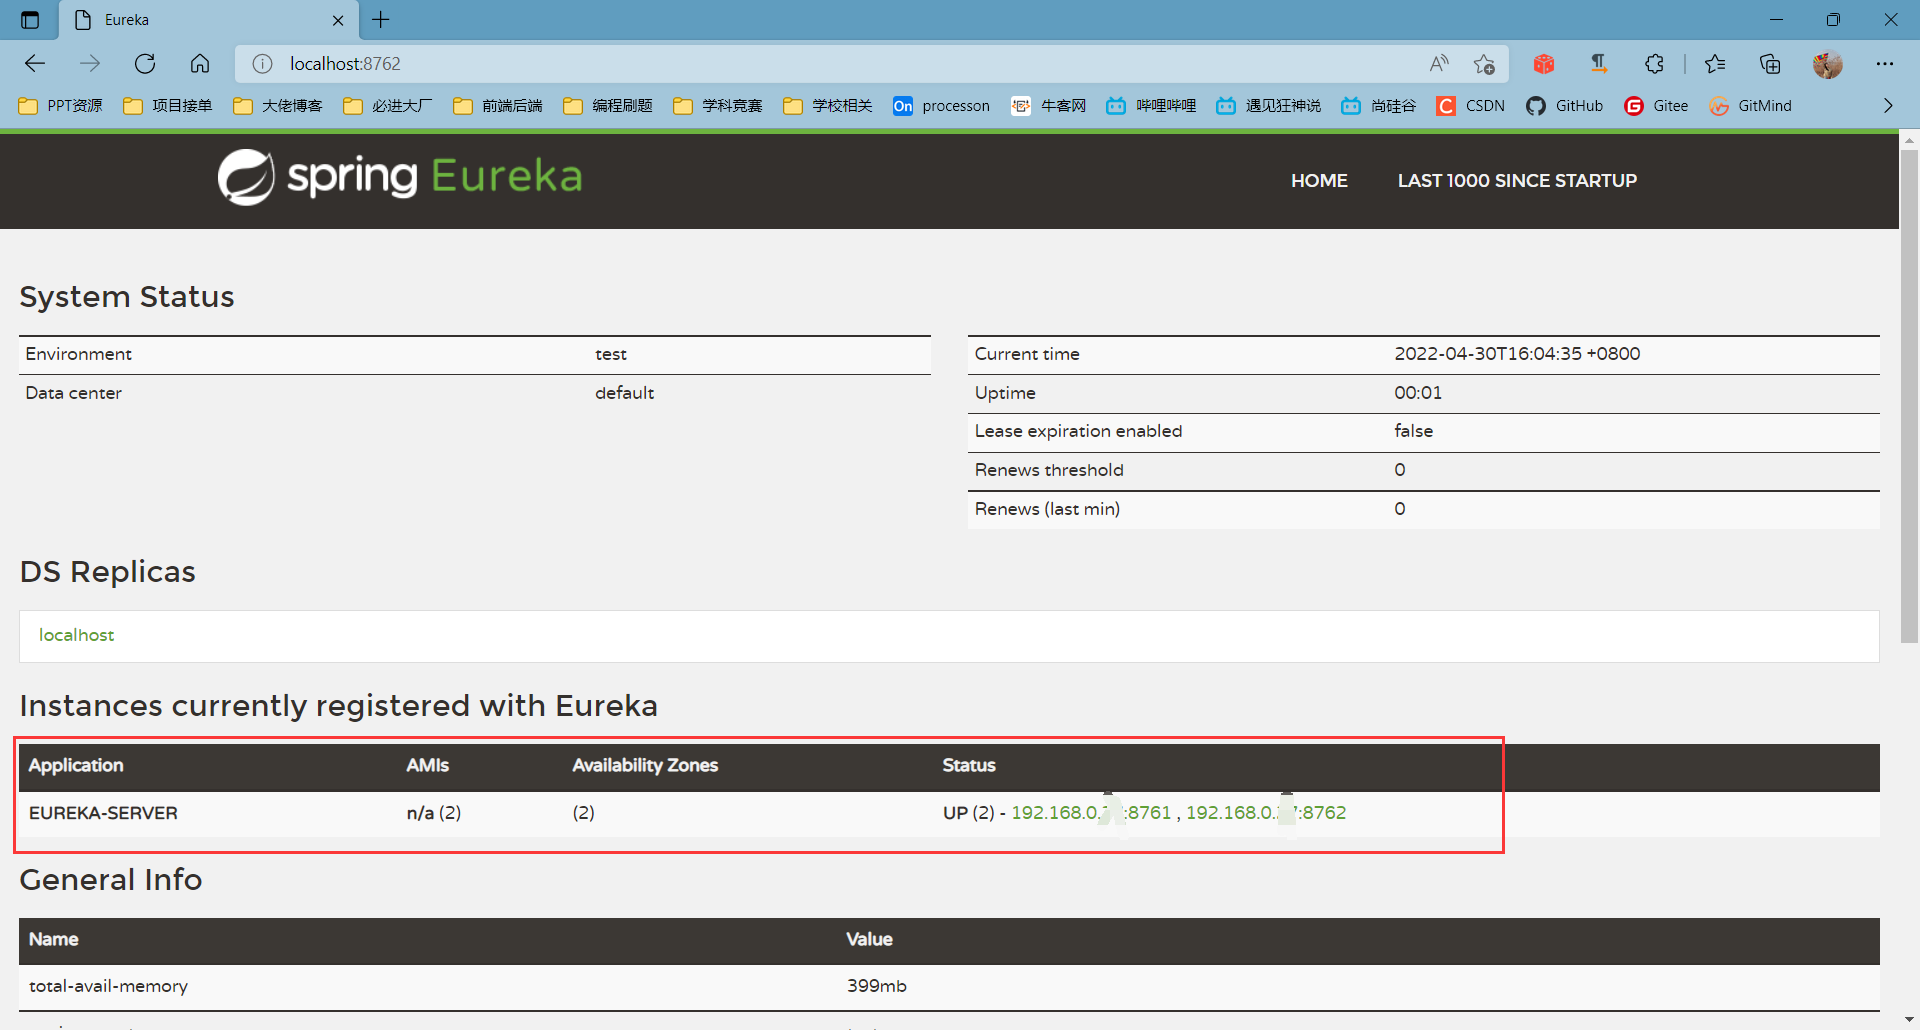
Task: Open the processon bookmark
Action: 941,106
